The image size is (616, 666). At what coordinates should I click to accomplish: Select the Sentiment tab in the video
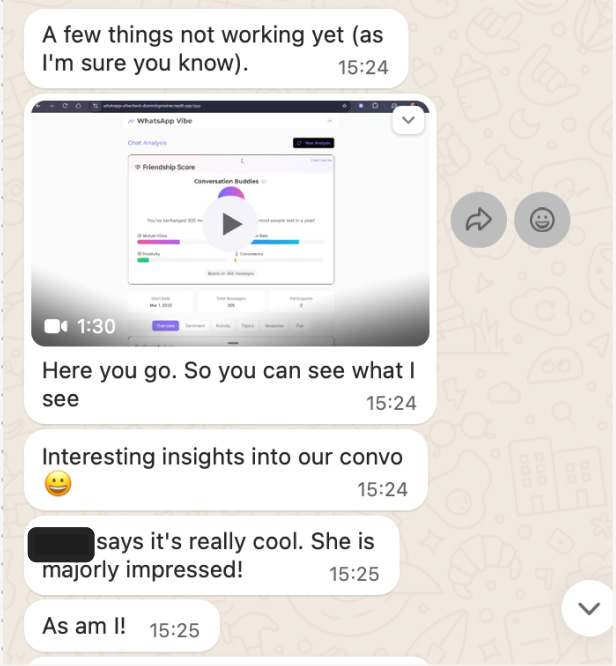coord(195,326)
